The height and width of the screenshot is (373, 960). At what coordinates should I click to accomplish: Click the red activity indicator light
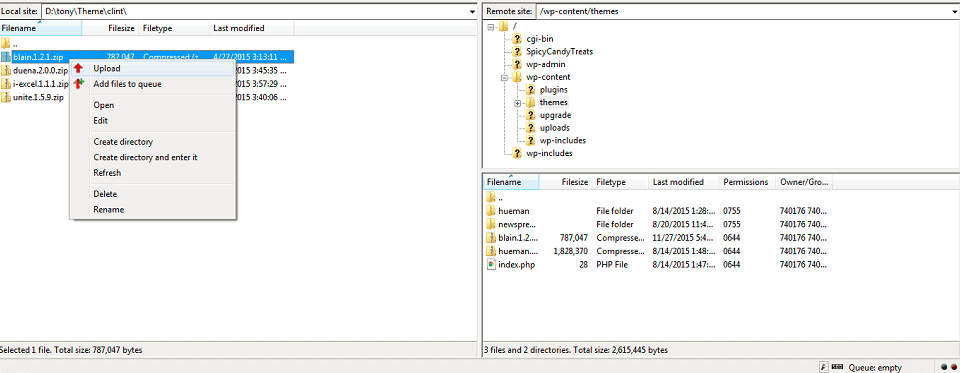pyautogui.click(x=953, y=367)
